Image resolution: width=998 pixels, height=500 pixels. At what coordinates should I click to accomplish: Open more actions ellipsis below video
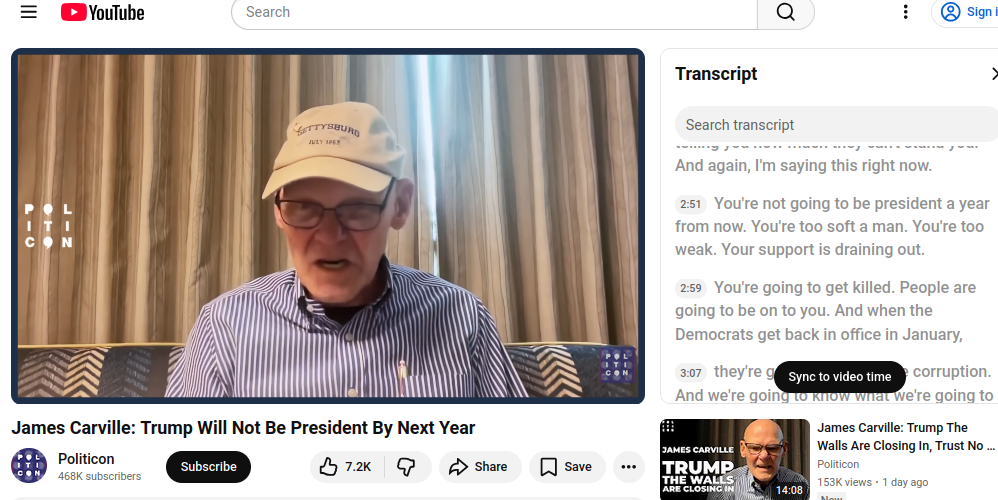629,467
